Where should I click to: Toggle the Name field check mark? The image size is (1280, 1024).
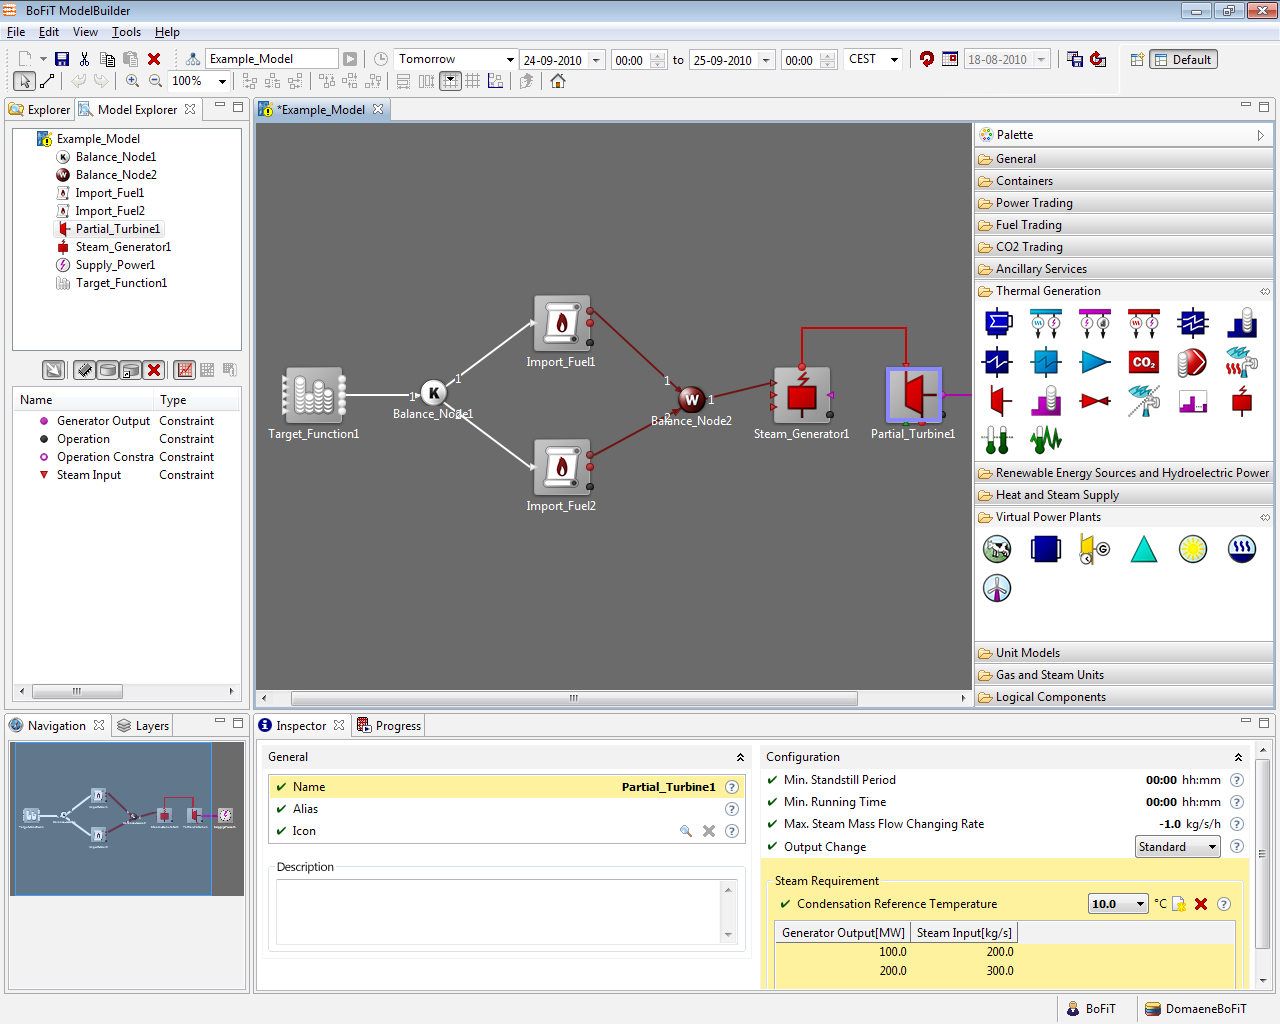282,787
